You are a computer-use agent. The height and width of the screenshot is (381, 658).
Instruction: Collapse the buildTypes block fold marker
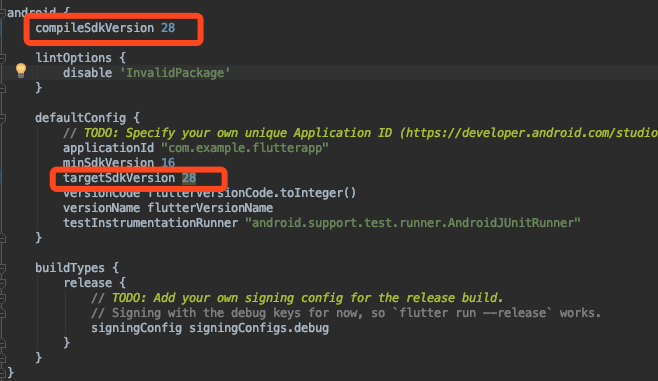point(2,268)
